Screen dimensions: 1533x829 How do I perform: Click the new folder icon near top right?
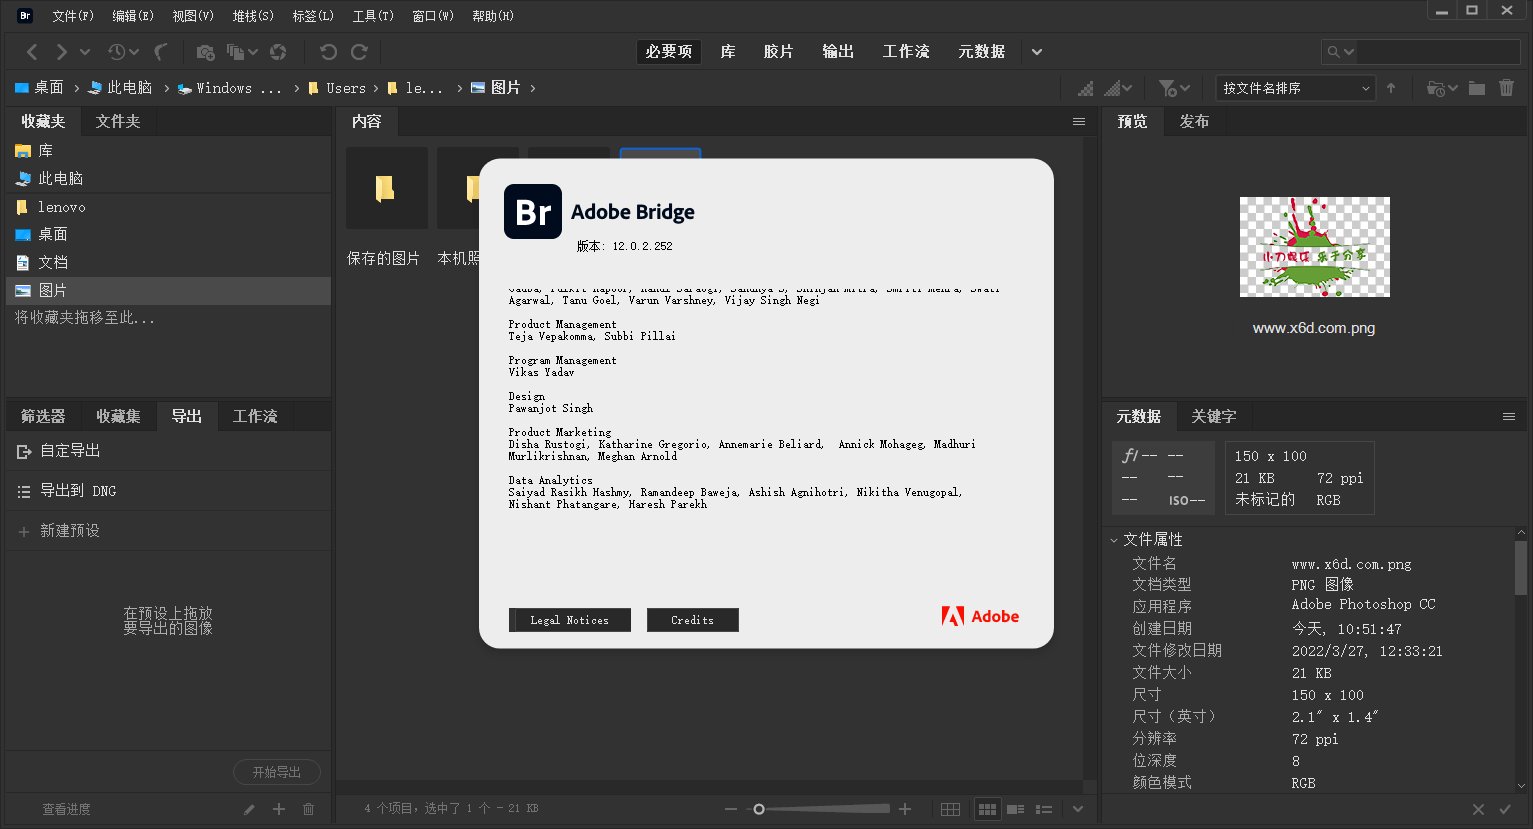[x=1476, y=88]
